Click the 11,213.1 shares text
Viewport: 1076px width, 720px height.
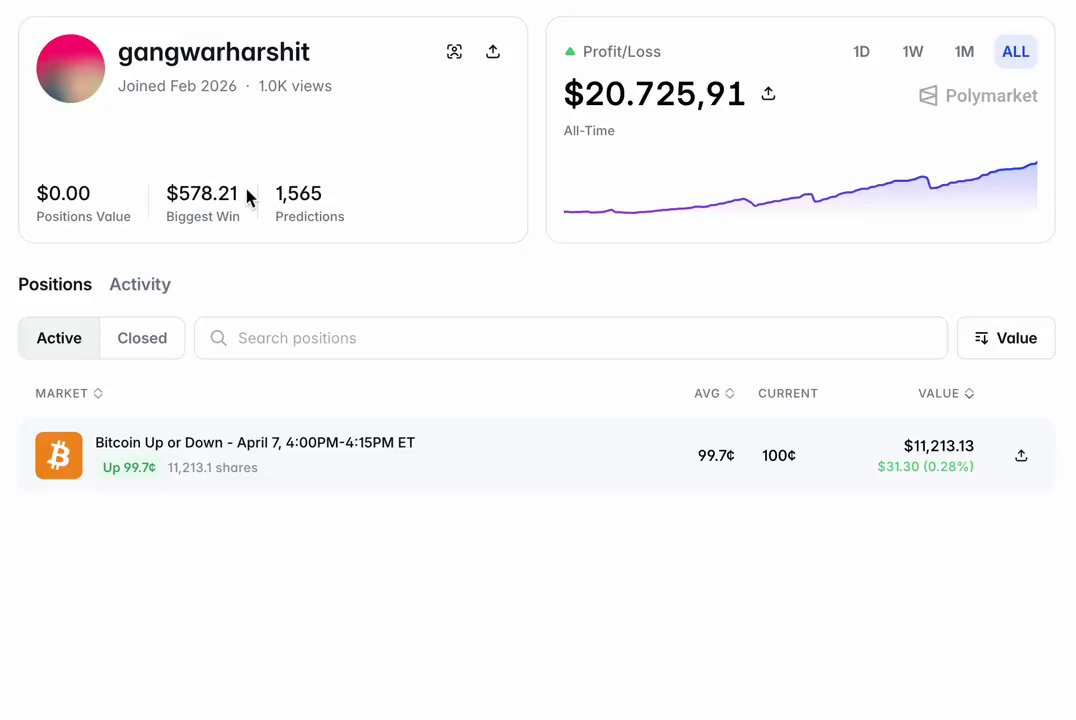[x=213, y=467]
